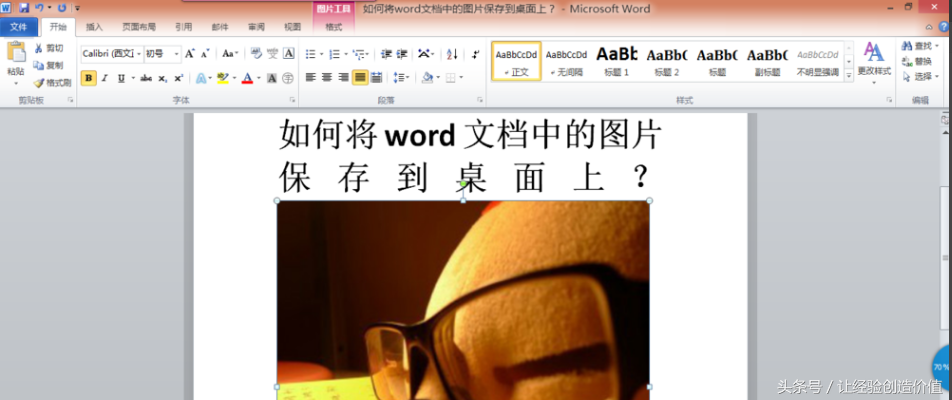Image resolution: width=952 pixels, height=400 pixels.
Task: Toggle Underline formatting
Action: tap(121, 78)
